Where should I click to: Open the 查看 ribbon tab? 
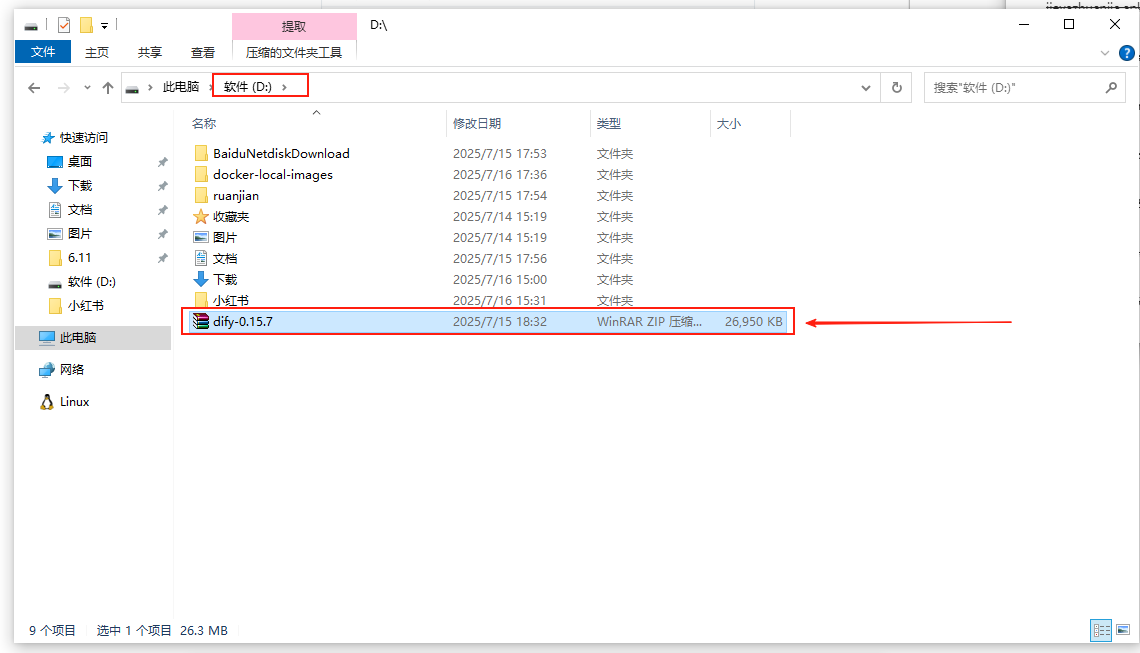click(203, 52)
